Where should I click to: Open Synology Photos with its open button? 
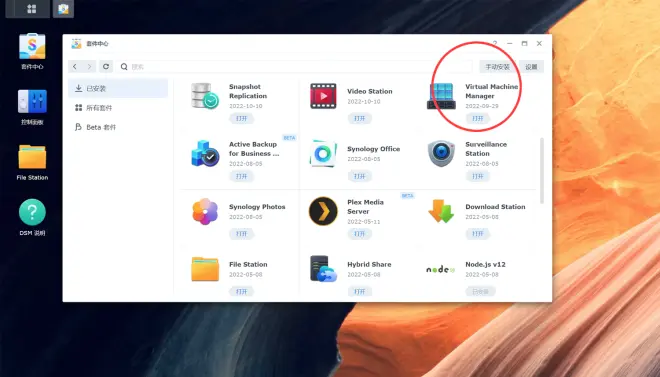point(242,234)
